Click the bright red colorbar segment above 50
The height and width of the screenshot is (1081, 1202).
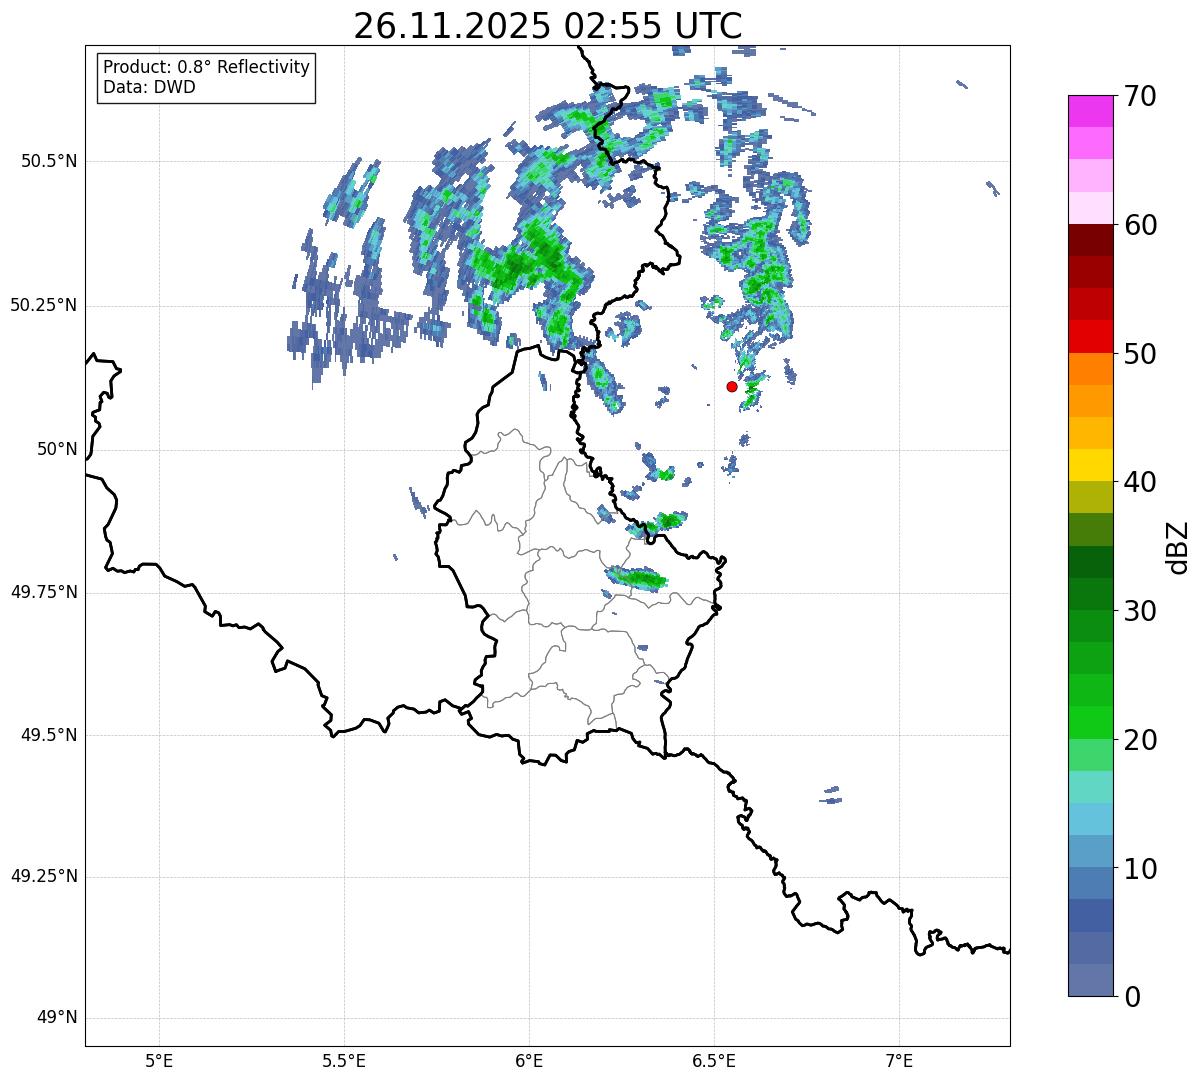1090,337
